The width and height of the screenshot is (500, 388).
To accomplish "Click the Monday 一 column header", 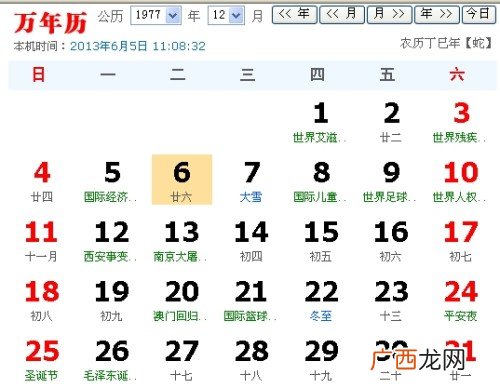I will 108,74.
